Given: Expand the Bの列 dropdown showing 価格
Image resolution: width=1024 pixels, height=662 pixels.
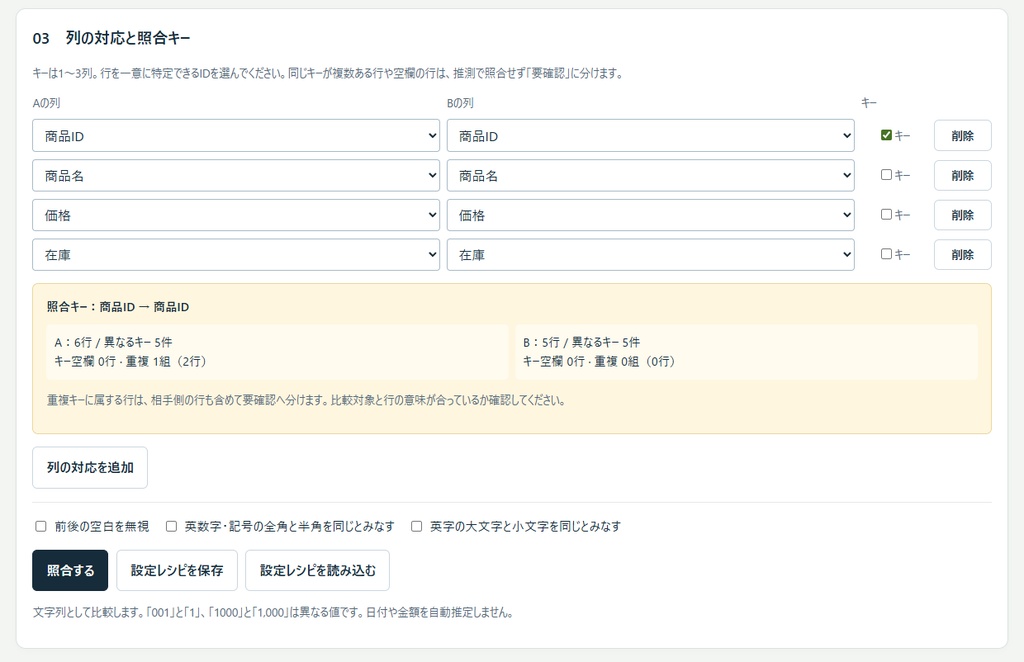Looking at the screenshot, I should (650, 215).
